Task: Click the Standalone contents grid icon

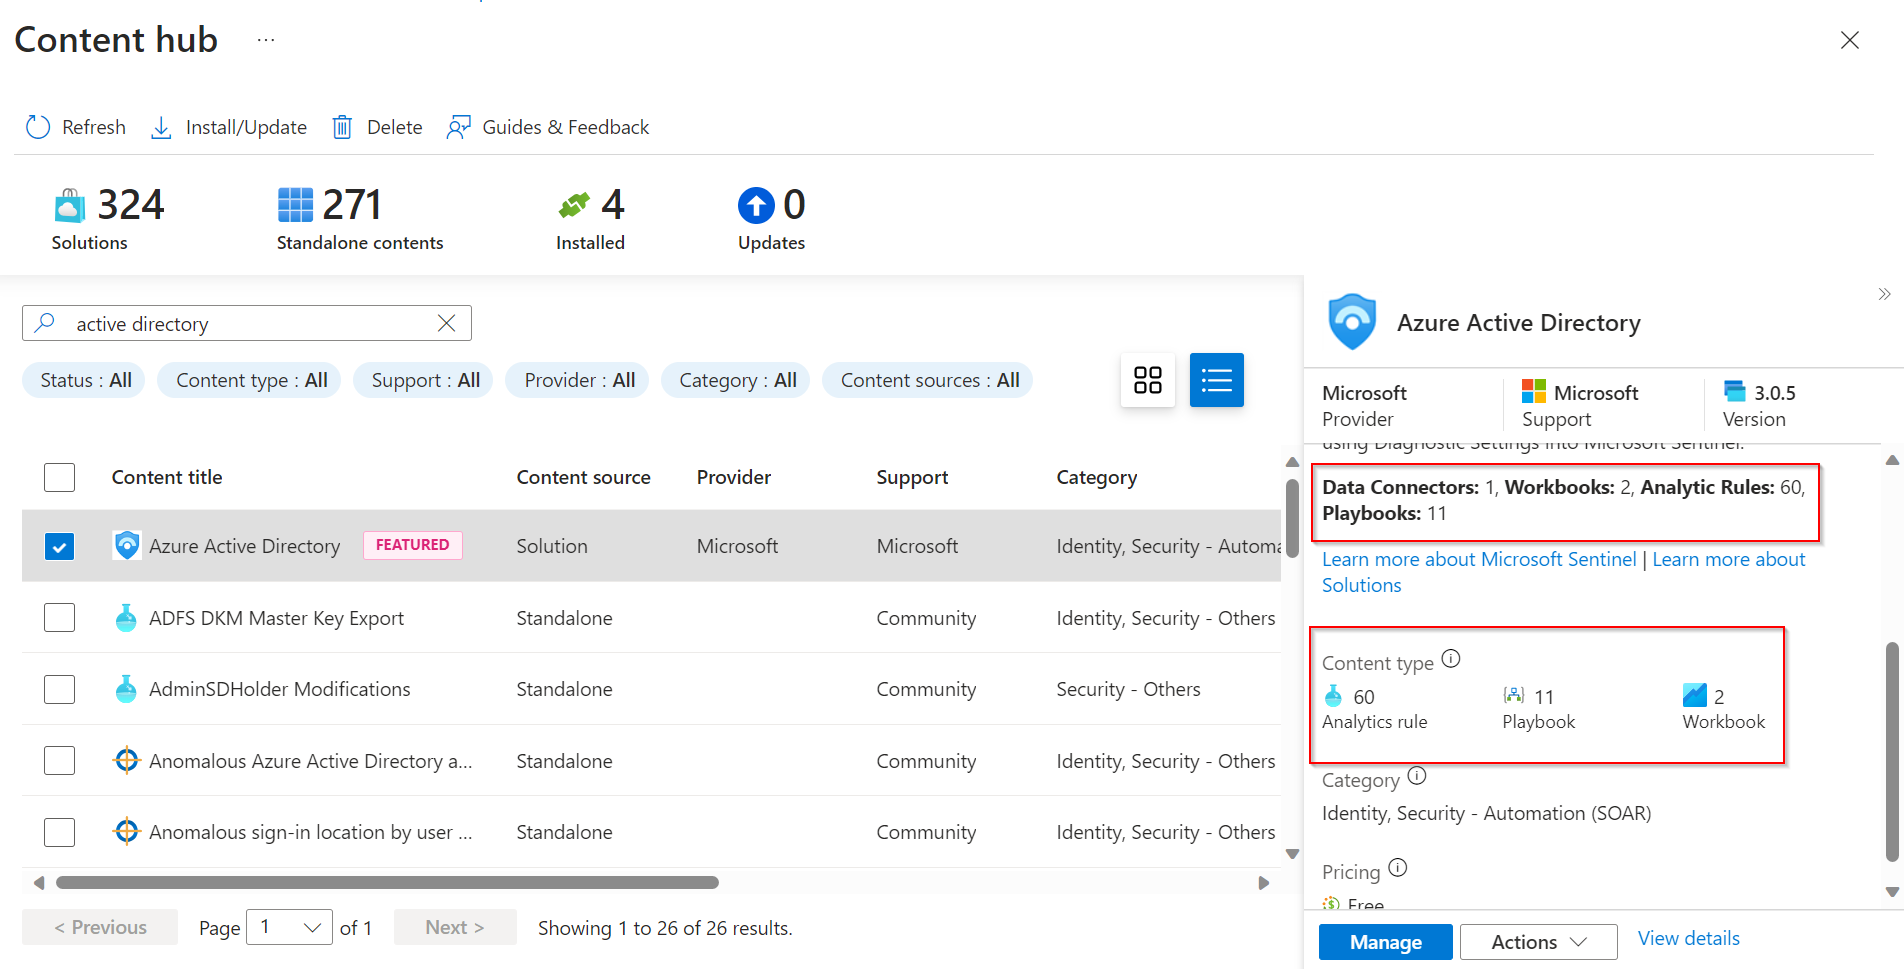Action: [x=295, y=205]
